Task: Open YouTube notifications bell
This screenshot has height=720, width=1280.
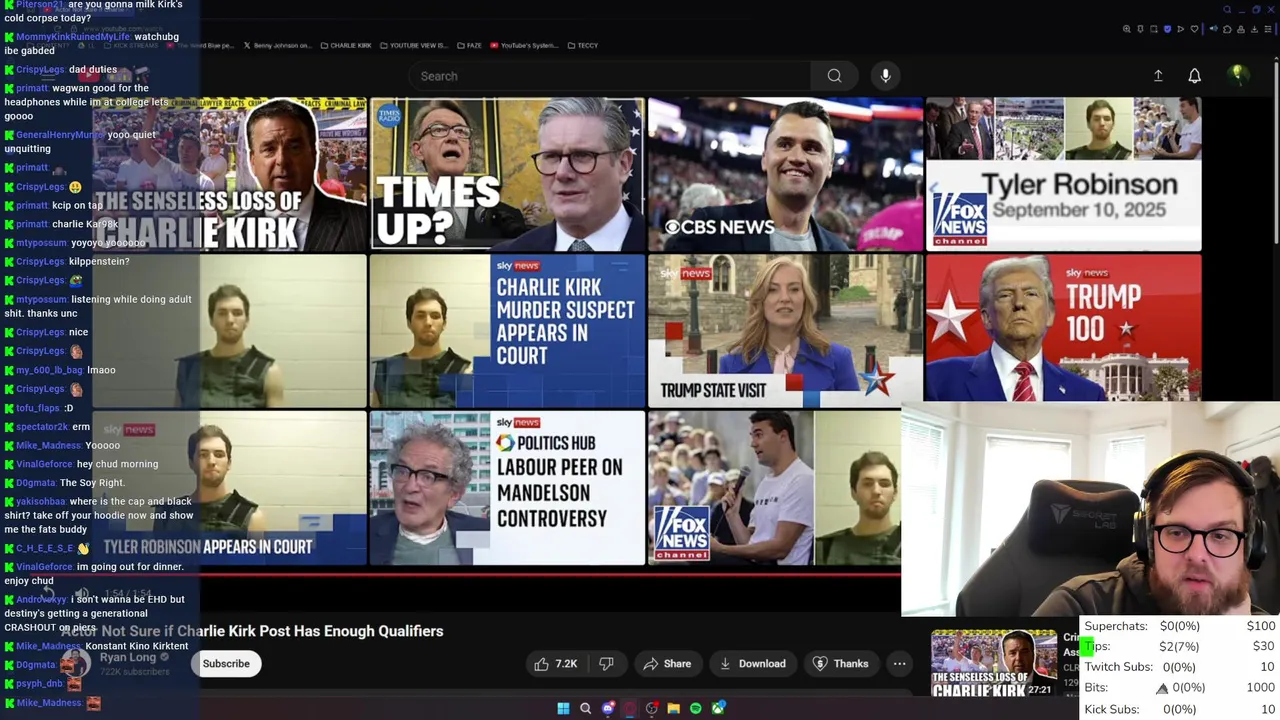Action: point(1194,76)
